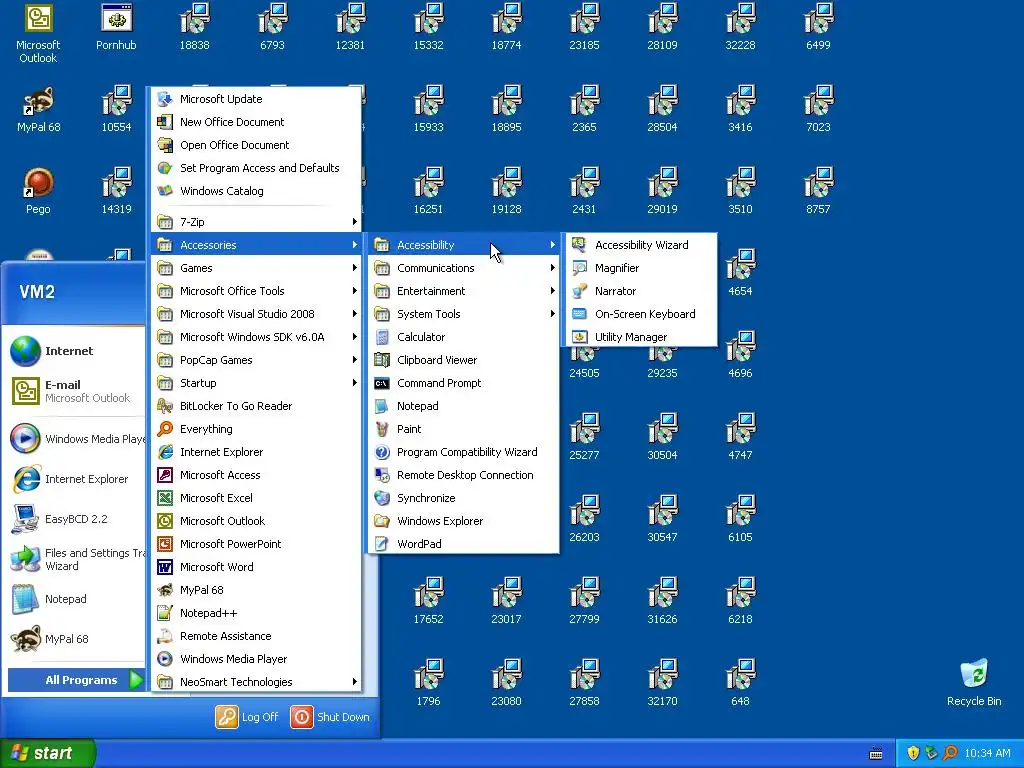Click the BitLocker To Go Reader icon
Viewport: 1024px width, 768px height.
165,406
